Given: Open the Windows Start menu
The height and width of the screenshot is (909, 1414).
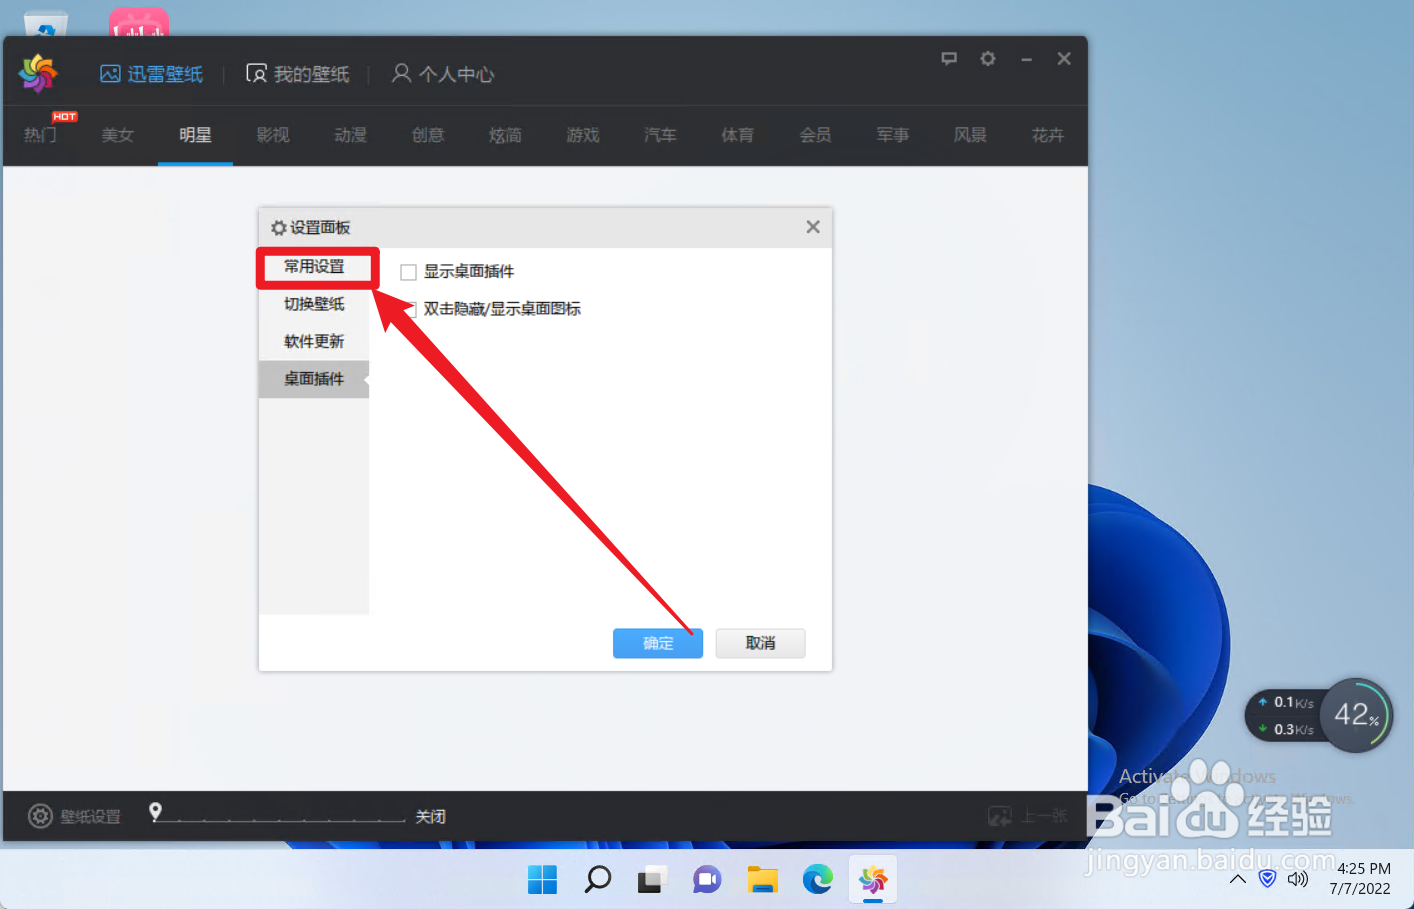Looking at the screenshot, I should click(543, 880).
